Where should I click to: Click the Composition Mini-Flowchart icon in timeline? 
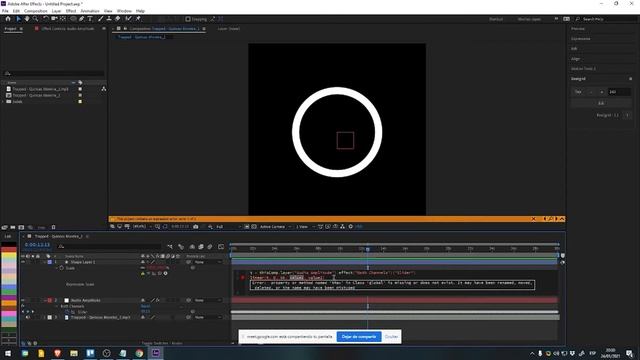170,247
